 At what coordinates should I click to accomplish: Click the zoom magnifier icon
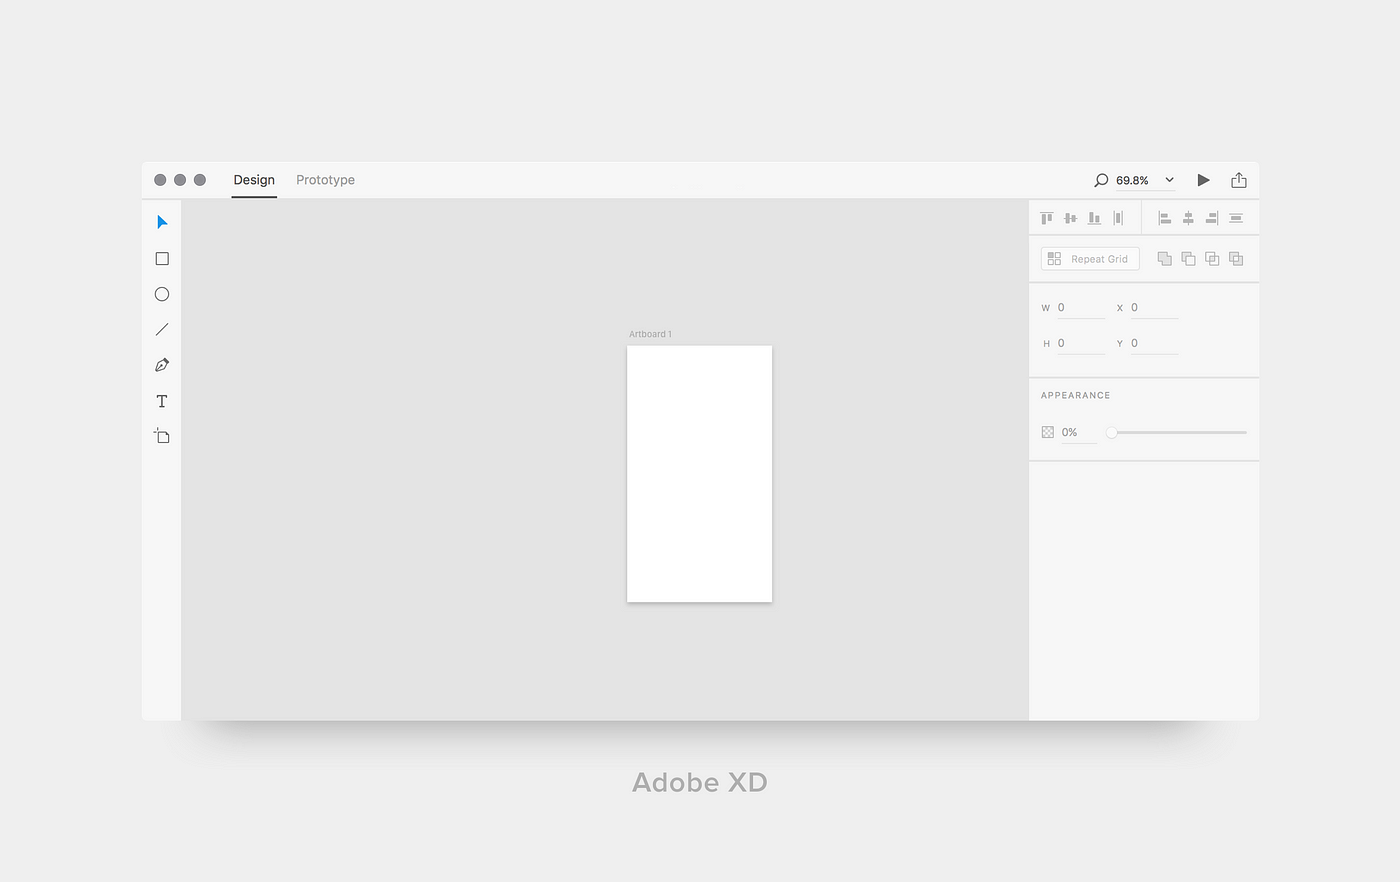(1101, 180)
